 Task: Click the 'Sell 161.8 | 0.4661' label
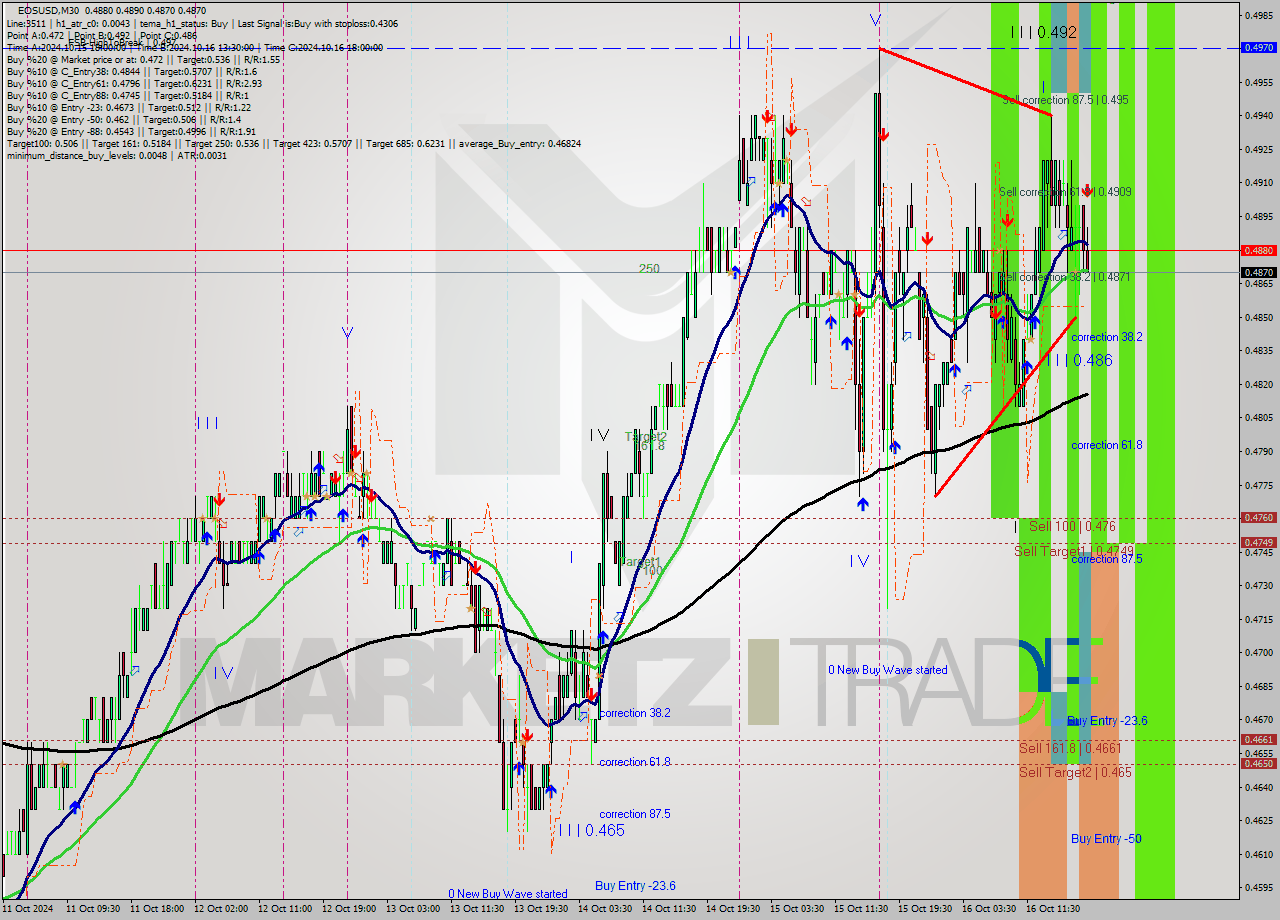1070,748
